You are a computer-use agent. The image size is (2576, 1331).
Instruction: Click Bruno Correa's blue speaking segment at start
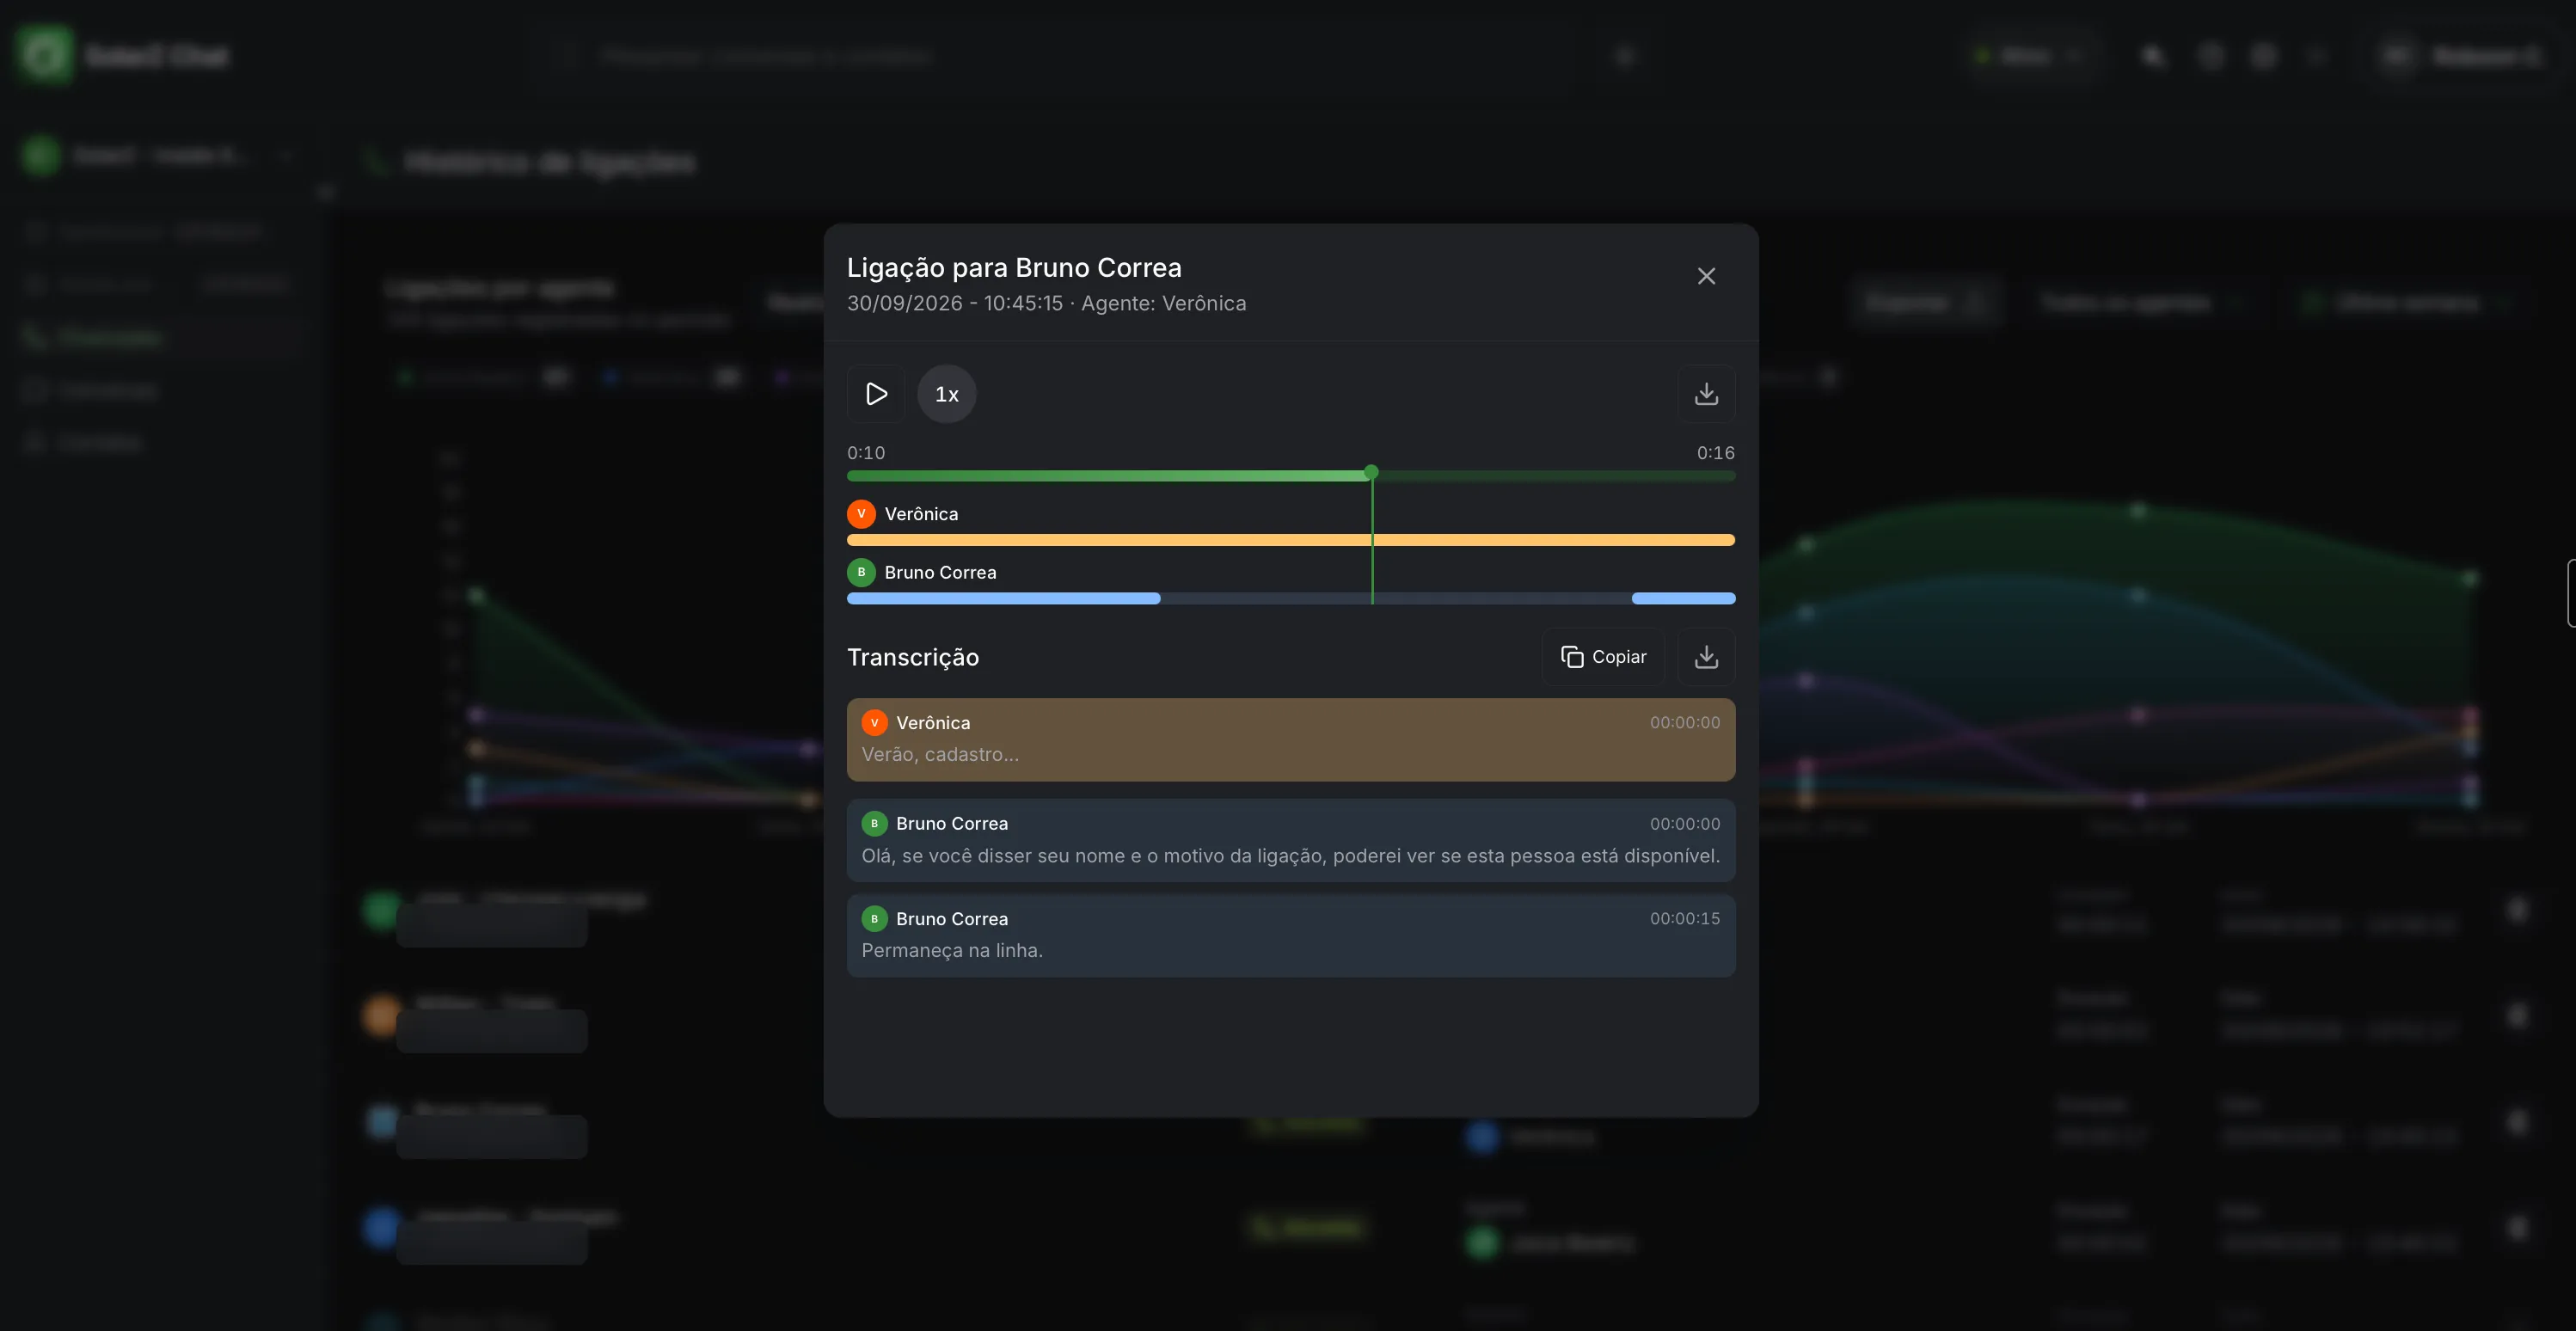[x=1003, y=599]
